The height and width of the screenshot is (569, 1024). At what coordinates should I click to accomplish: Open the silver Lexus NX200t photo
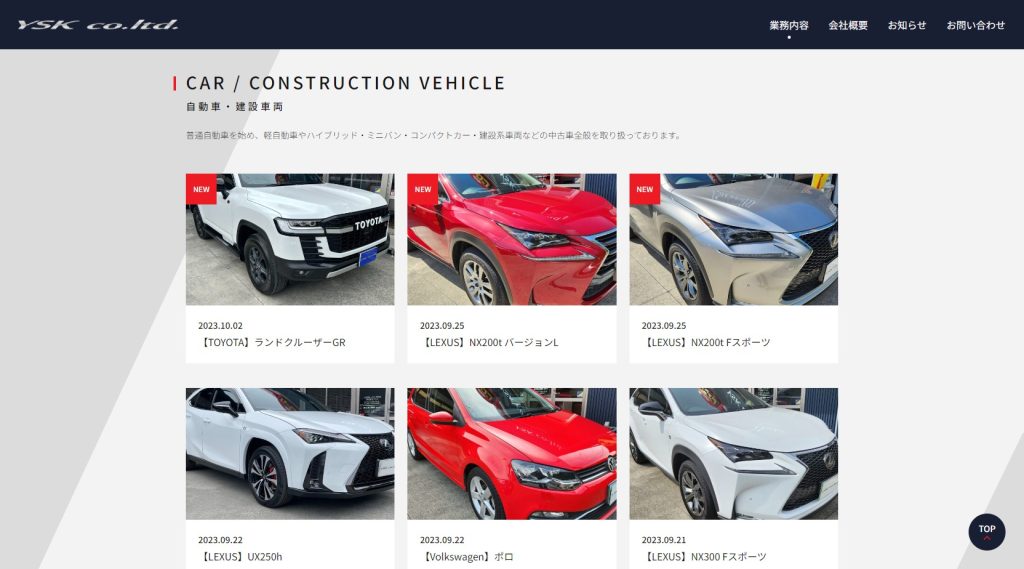tap(733, 239)
